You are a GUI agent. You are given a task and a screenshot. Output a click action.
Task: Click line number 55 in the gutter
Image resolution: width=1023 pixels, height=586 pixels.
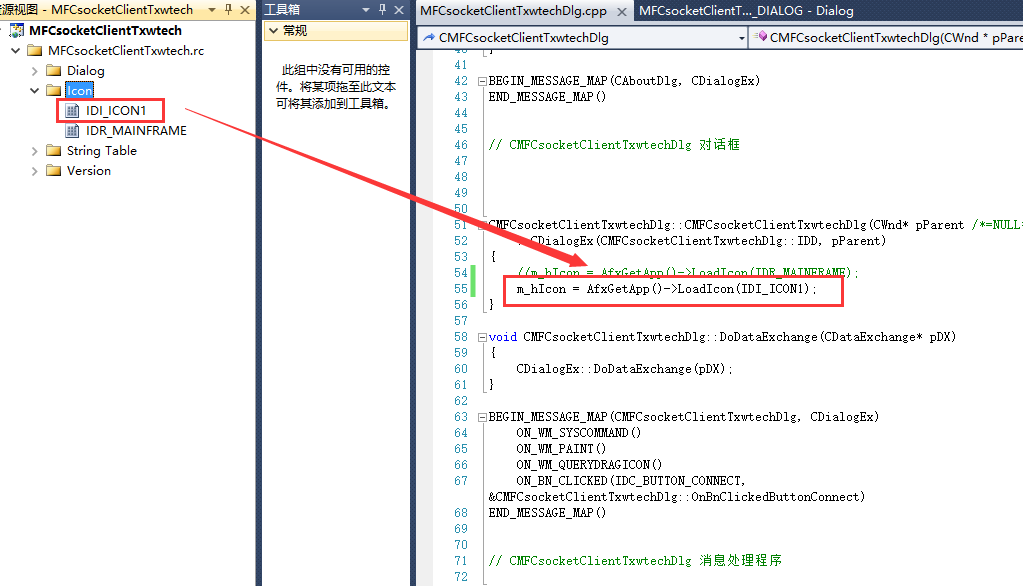[461, 289]
